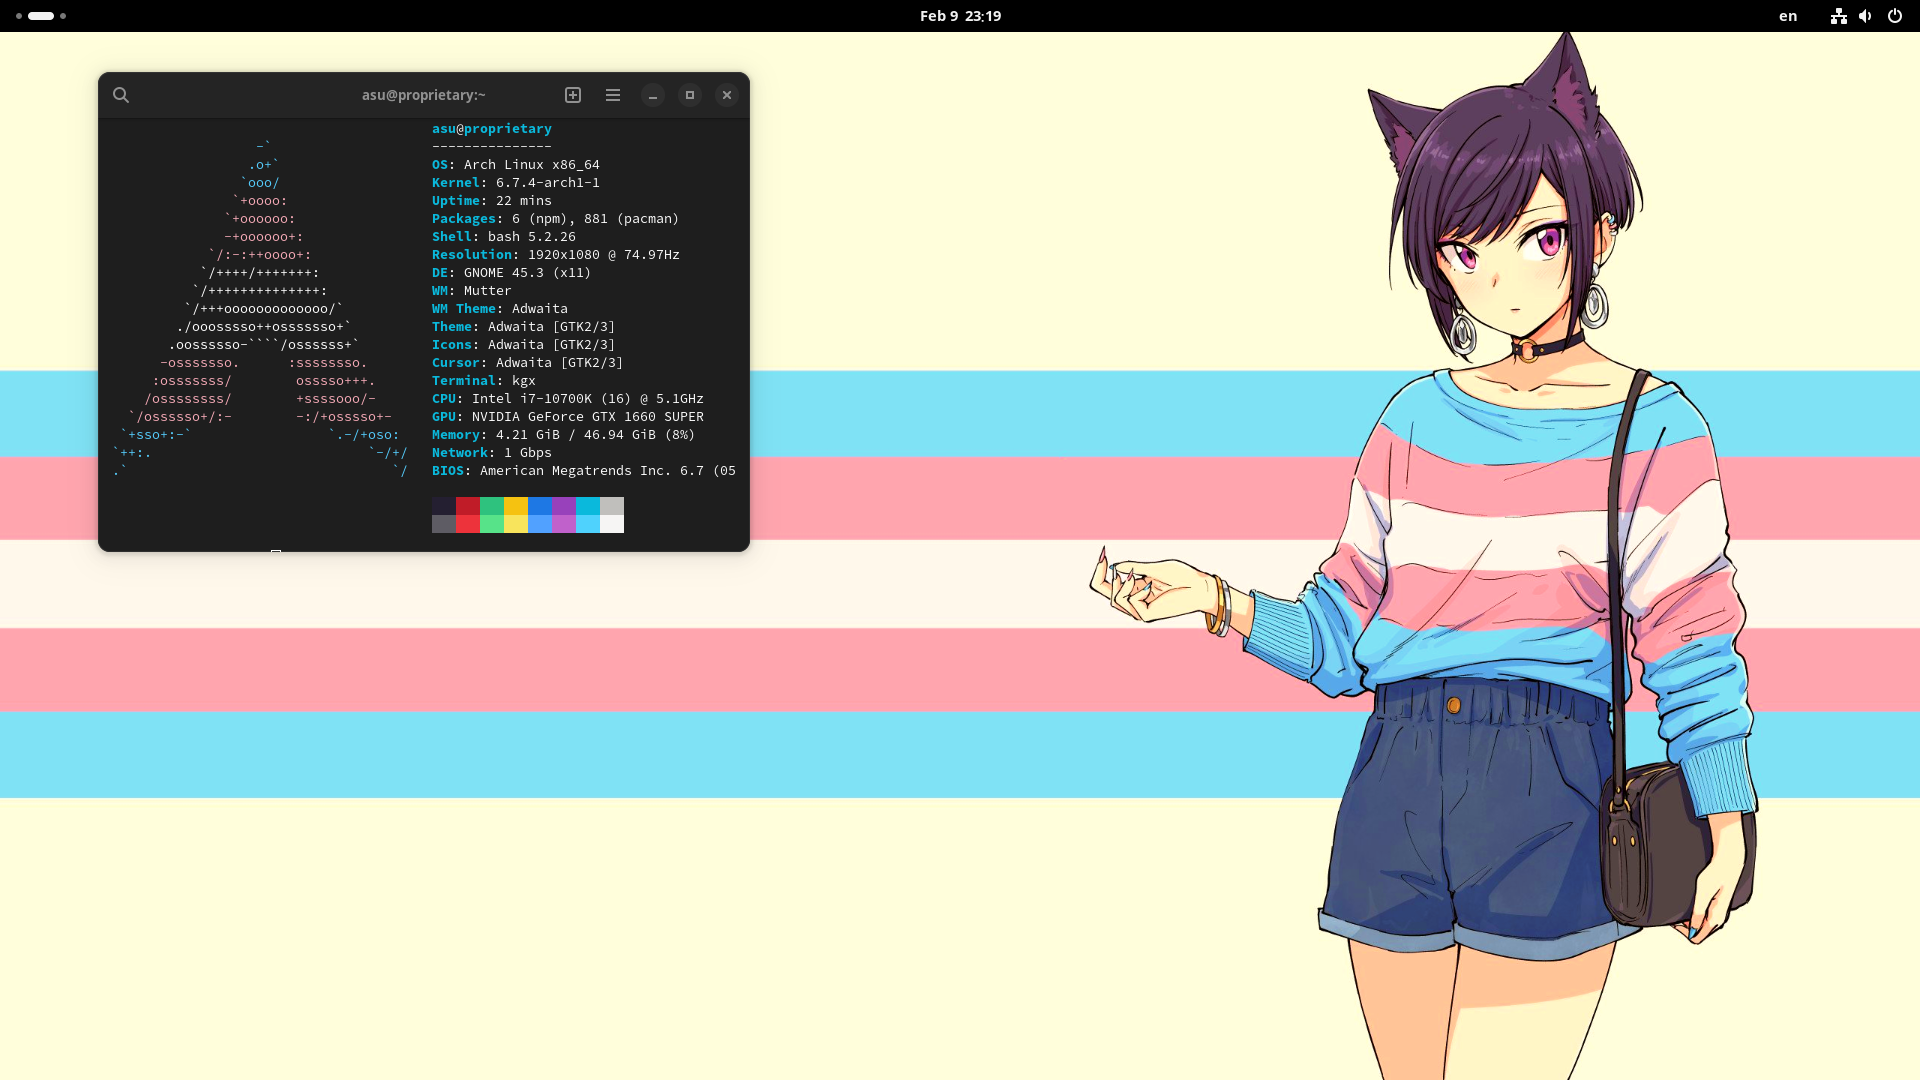Click the Arch Linux ASCII logo
Image resolution: width=1920 pixels, height=1080 pixels.
[262, 309]
